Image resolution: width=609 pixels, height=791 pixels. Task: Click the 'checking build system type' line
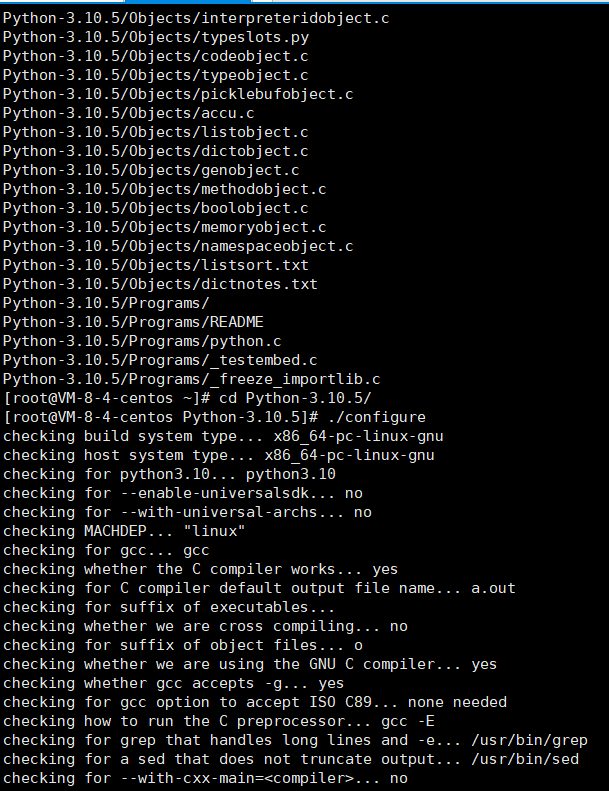[x=223, y=436]
